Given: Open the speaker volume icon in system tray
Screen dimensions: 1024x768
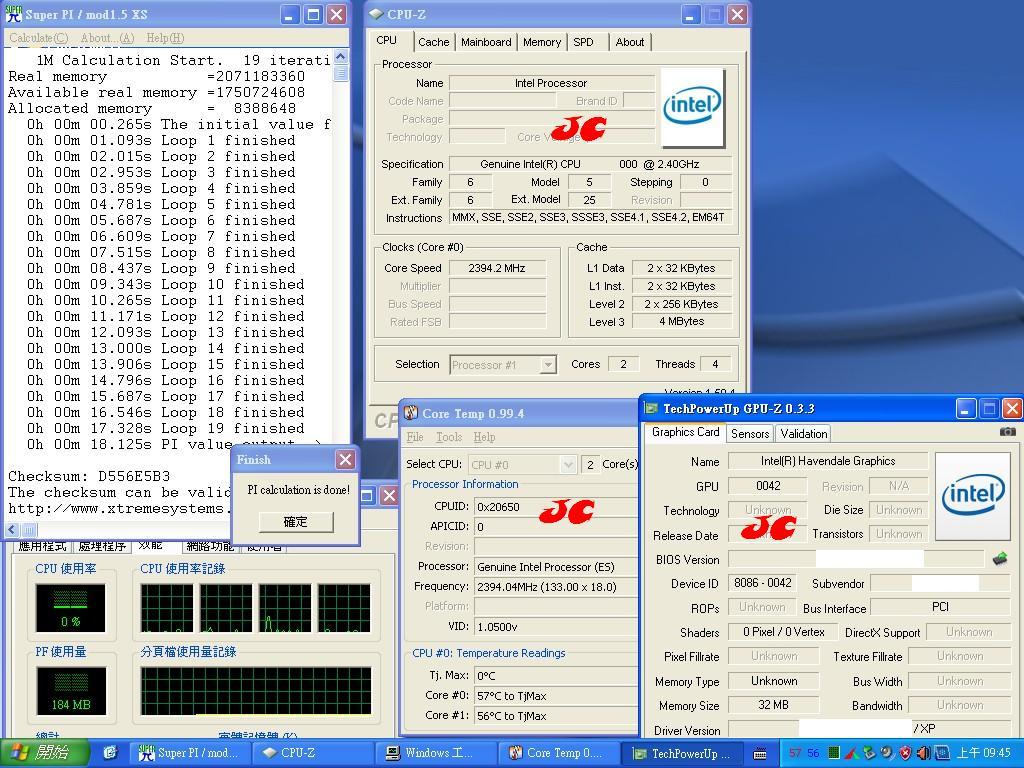Looking at the screenshot, I should [x=923, y=752].
